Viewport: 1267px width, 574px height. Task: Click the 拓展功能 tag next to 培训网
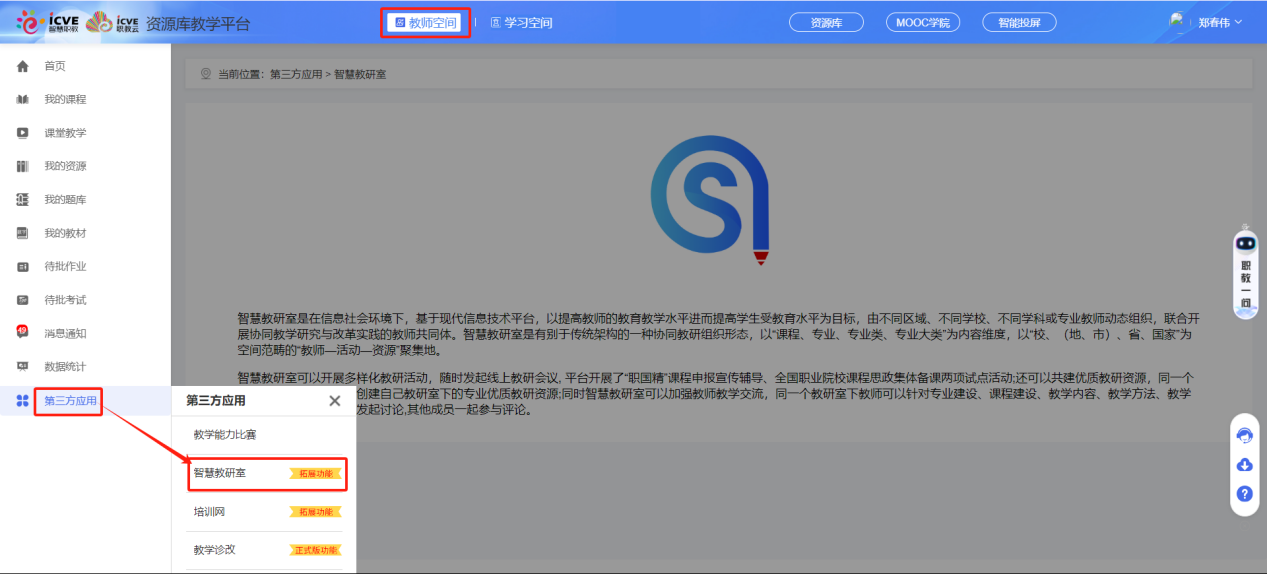315,512
